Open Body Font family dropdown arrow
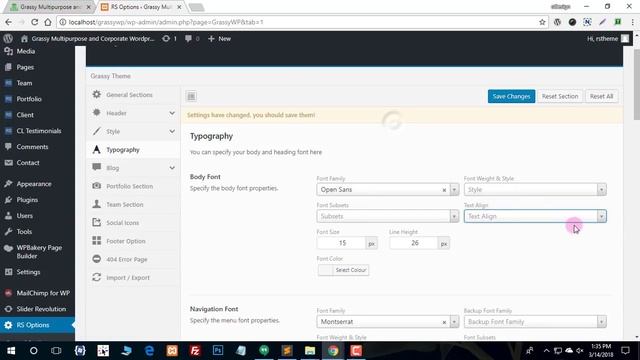The image size is (640, 360). [x=454, y=190]
